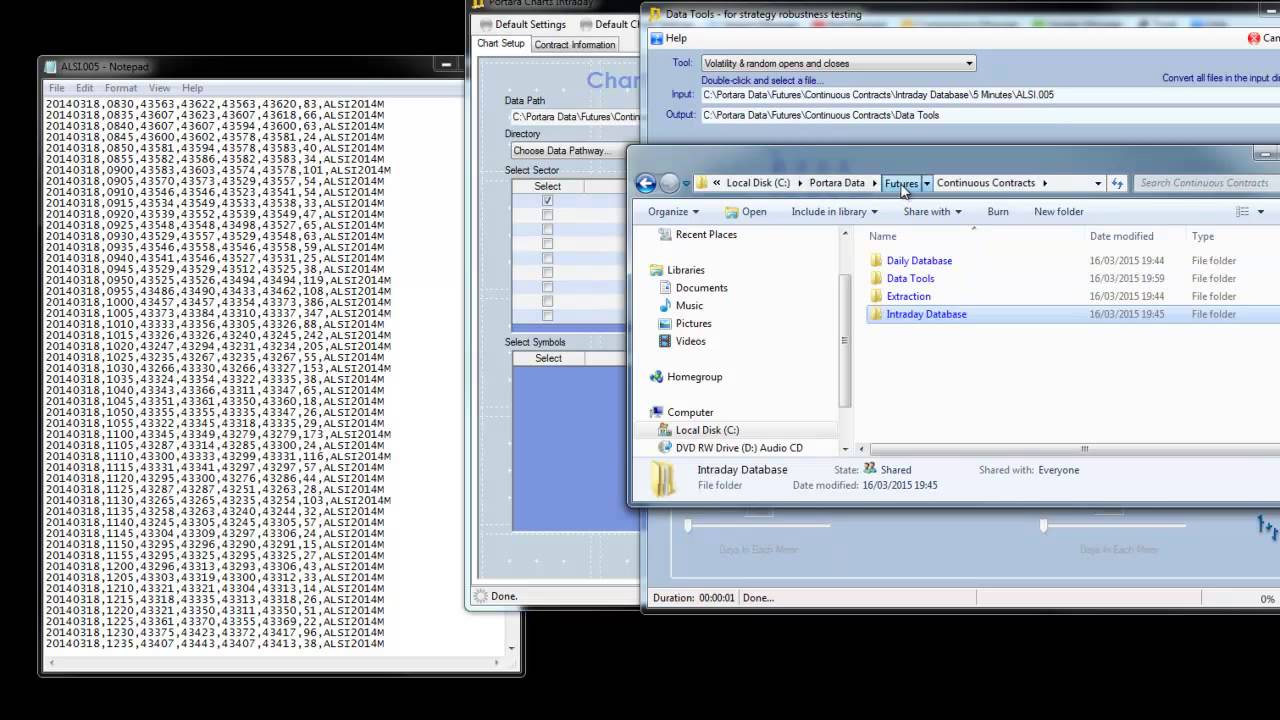Image resolution: width=1280 pixels, height=720 pixels.
Task: Toggle the checked Select Sector checkbox
Action: 547,201
